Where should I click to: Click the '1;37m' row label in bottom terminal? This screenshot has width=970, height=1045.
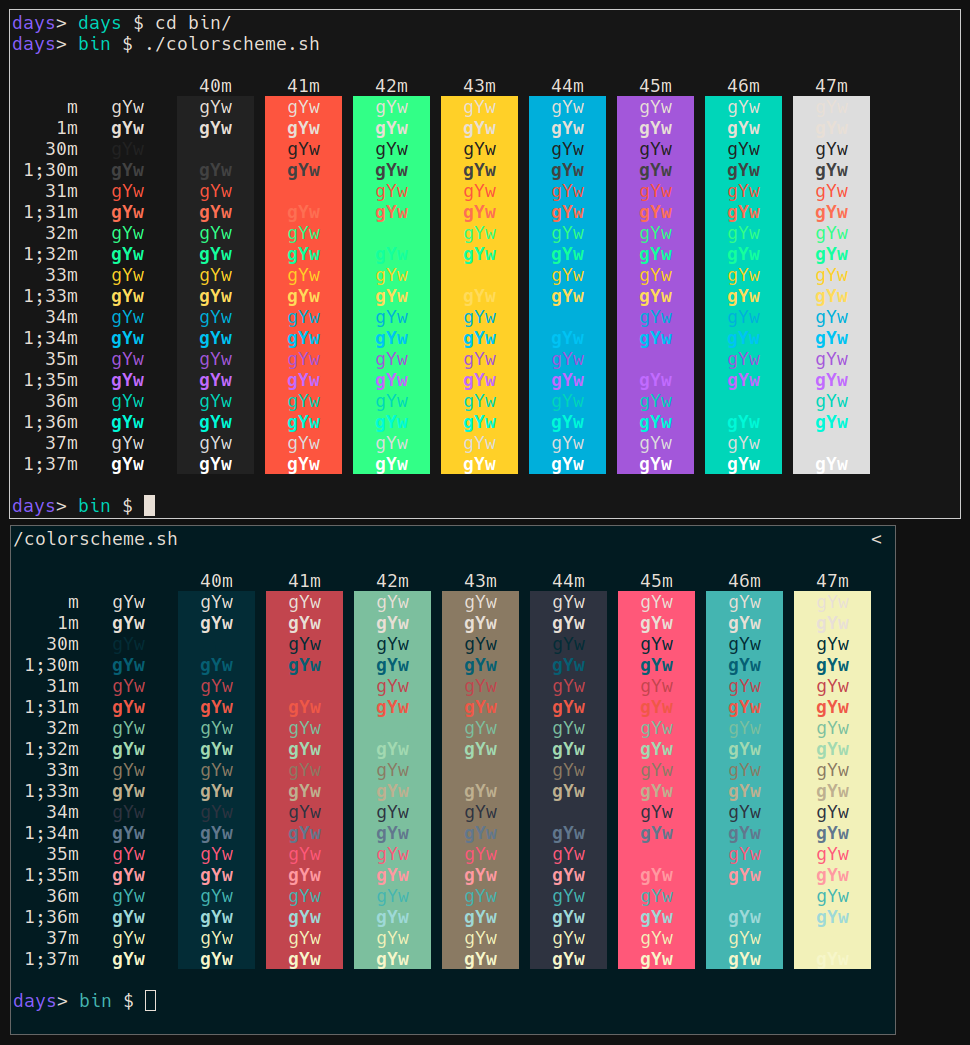(52, 959)
